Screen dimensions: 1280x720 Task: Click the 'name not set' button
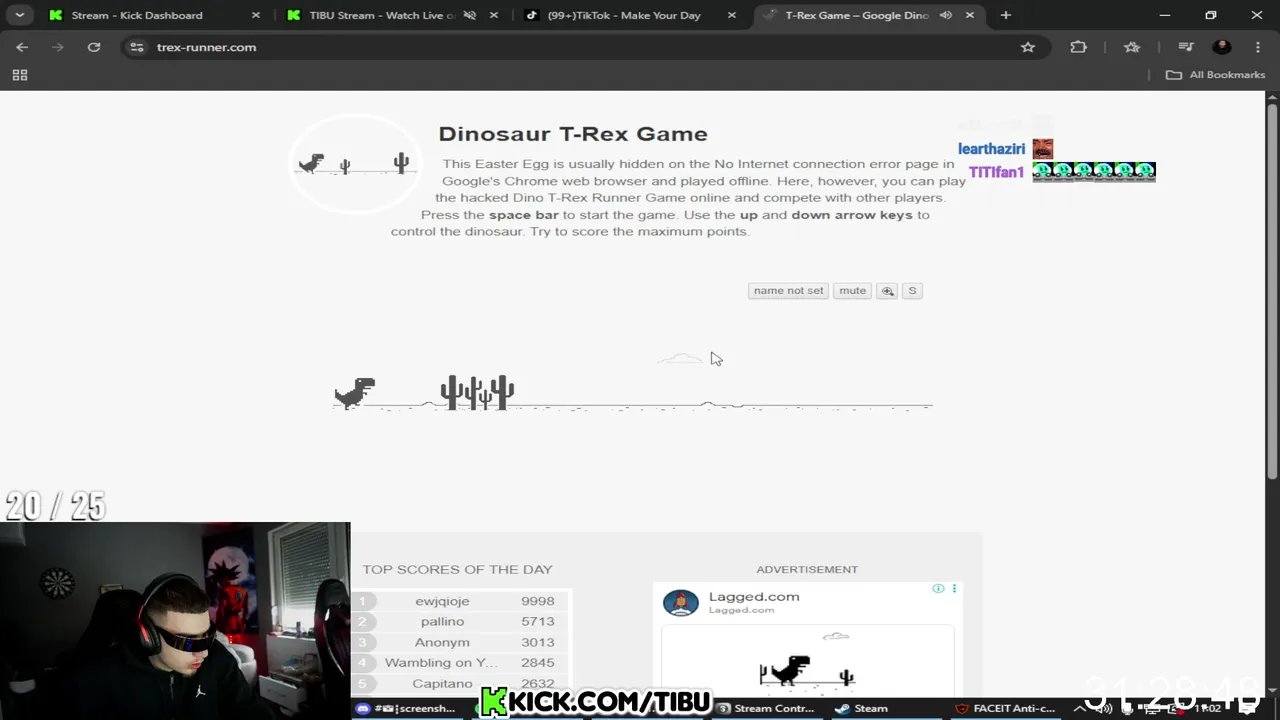pos(788,291)
